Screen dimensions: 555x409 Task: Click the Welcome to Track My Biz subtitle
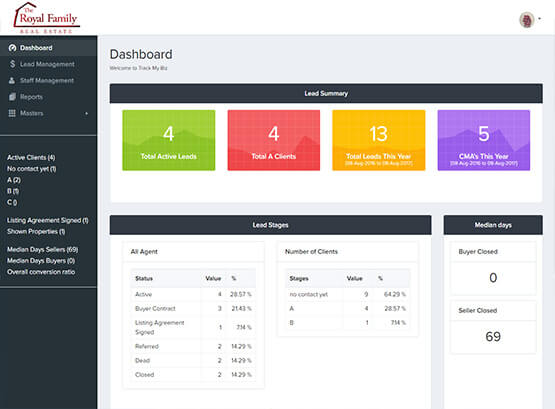138,68
